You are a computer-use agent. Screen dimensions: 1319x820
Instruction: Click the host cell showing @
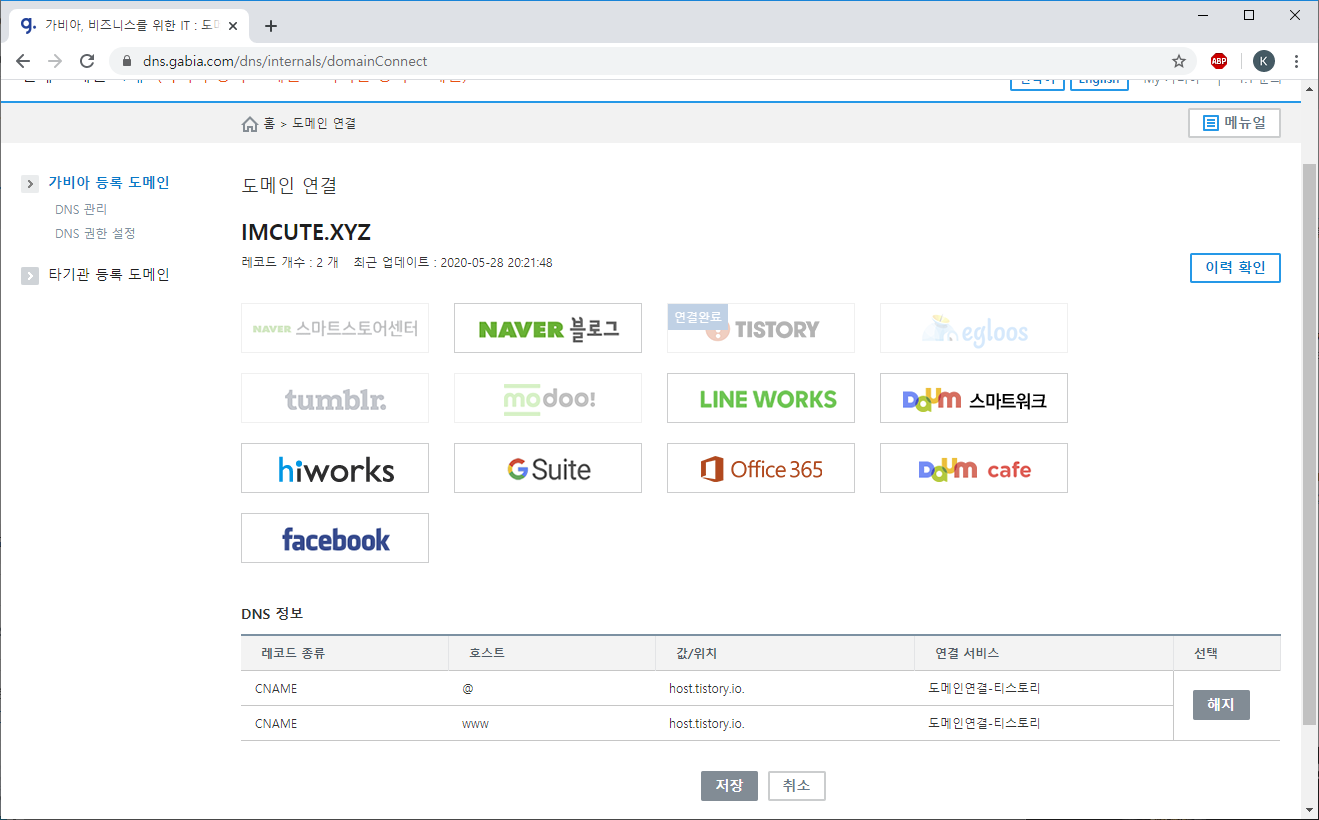click(x=467, y=689)
